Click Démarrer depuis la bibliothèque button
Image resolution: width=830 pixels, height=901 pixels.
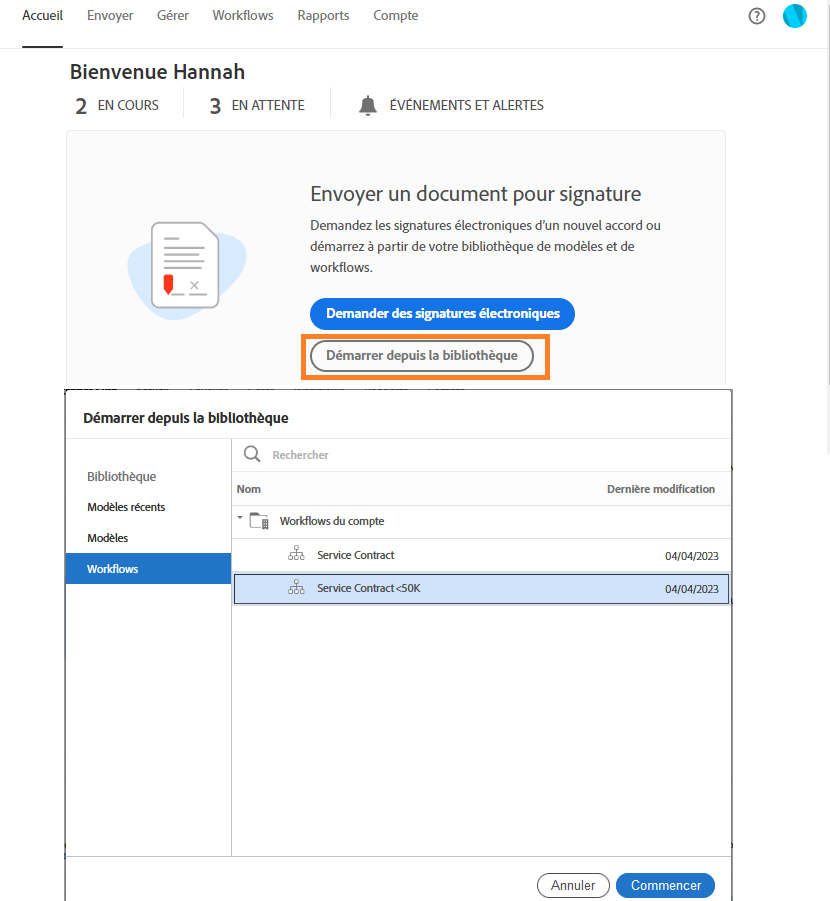(422, 356)
